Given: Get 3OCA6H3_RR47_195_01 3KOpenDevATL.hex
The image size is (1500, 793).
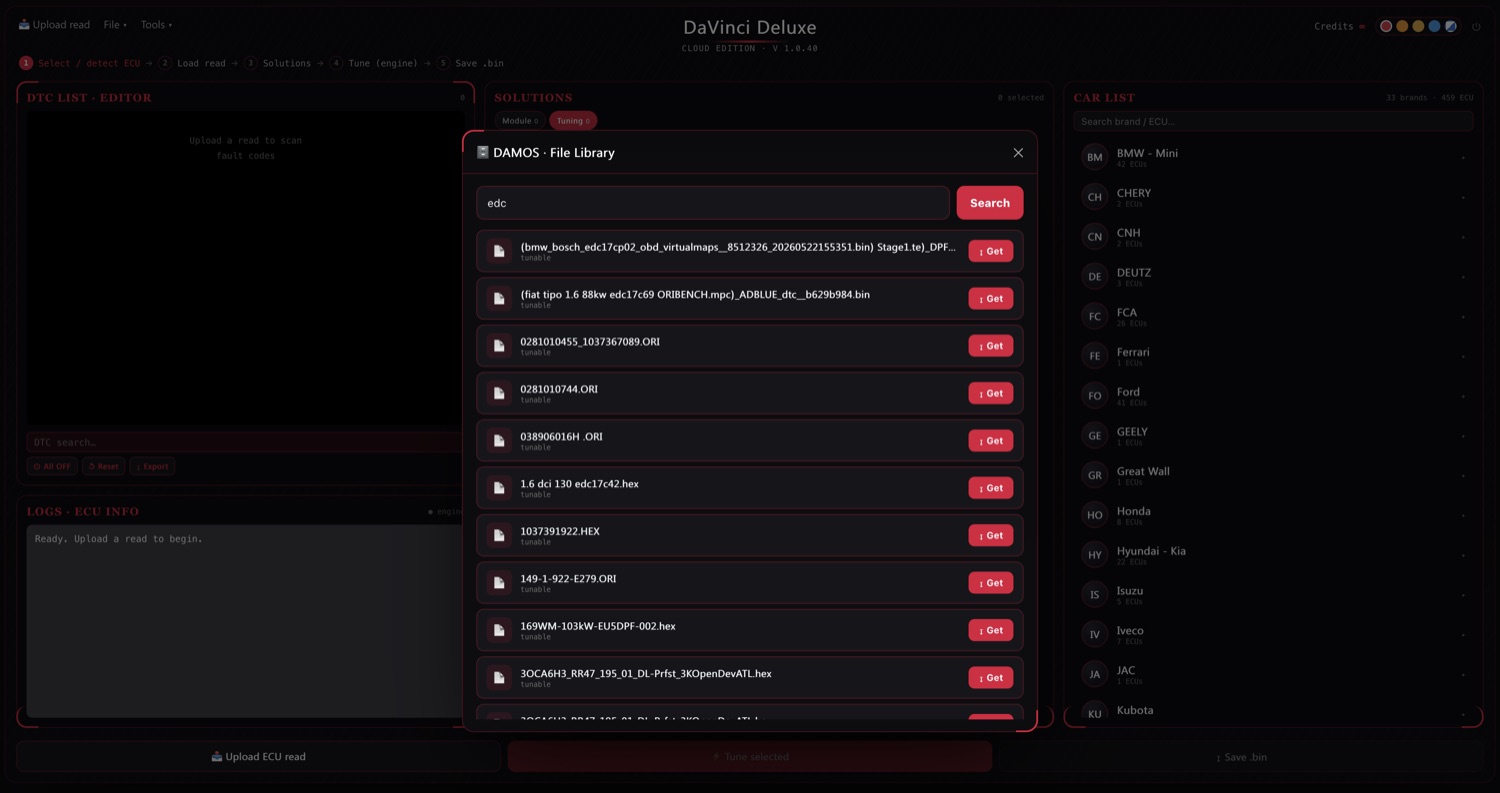Looking at the screenshot, I should click(990, 678).
